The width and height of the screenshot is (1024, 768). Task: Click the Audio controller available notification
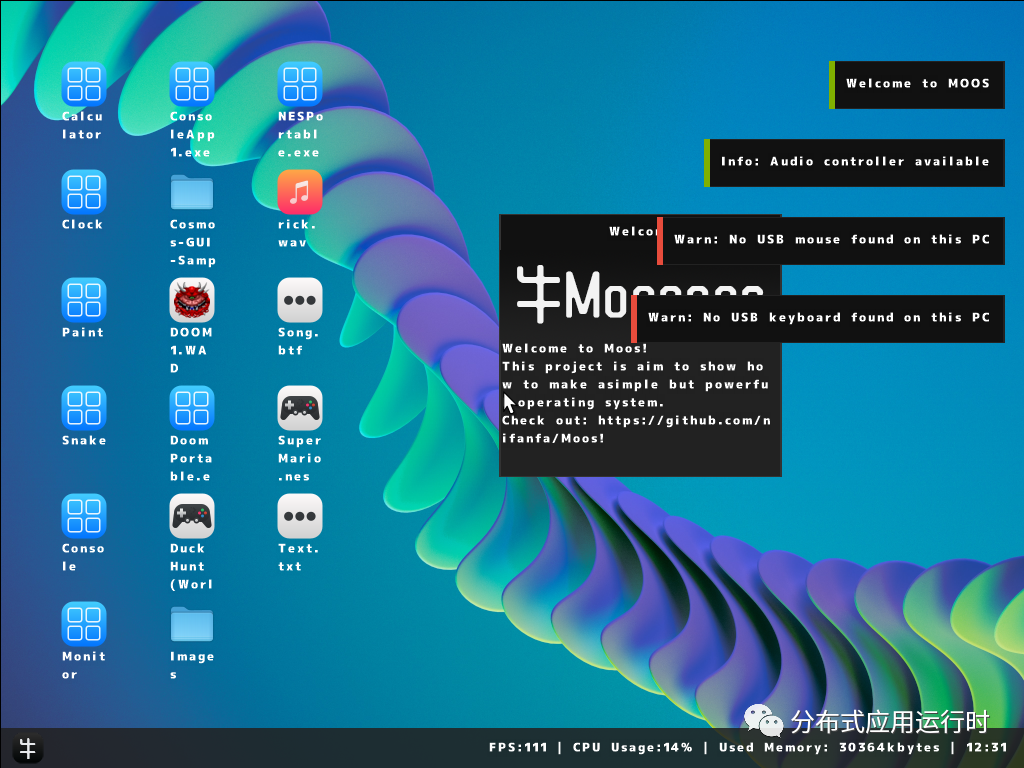coord(854,162)
